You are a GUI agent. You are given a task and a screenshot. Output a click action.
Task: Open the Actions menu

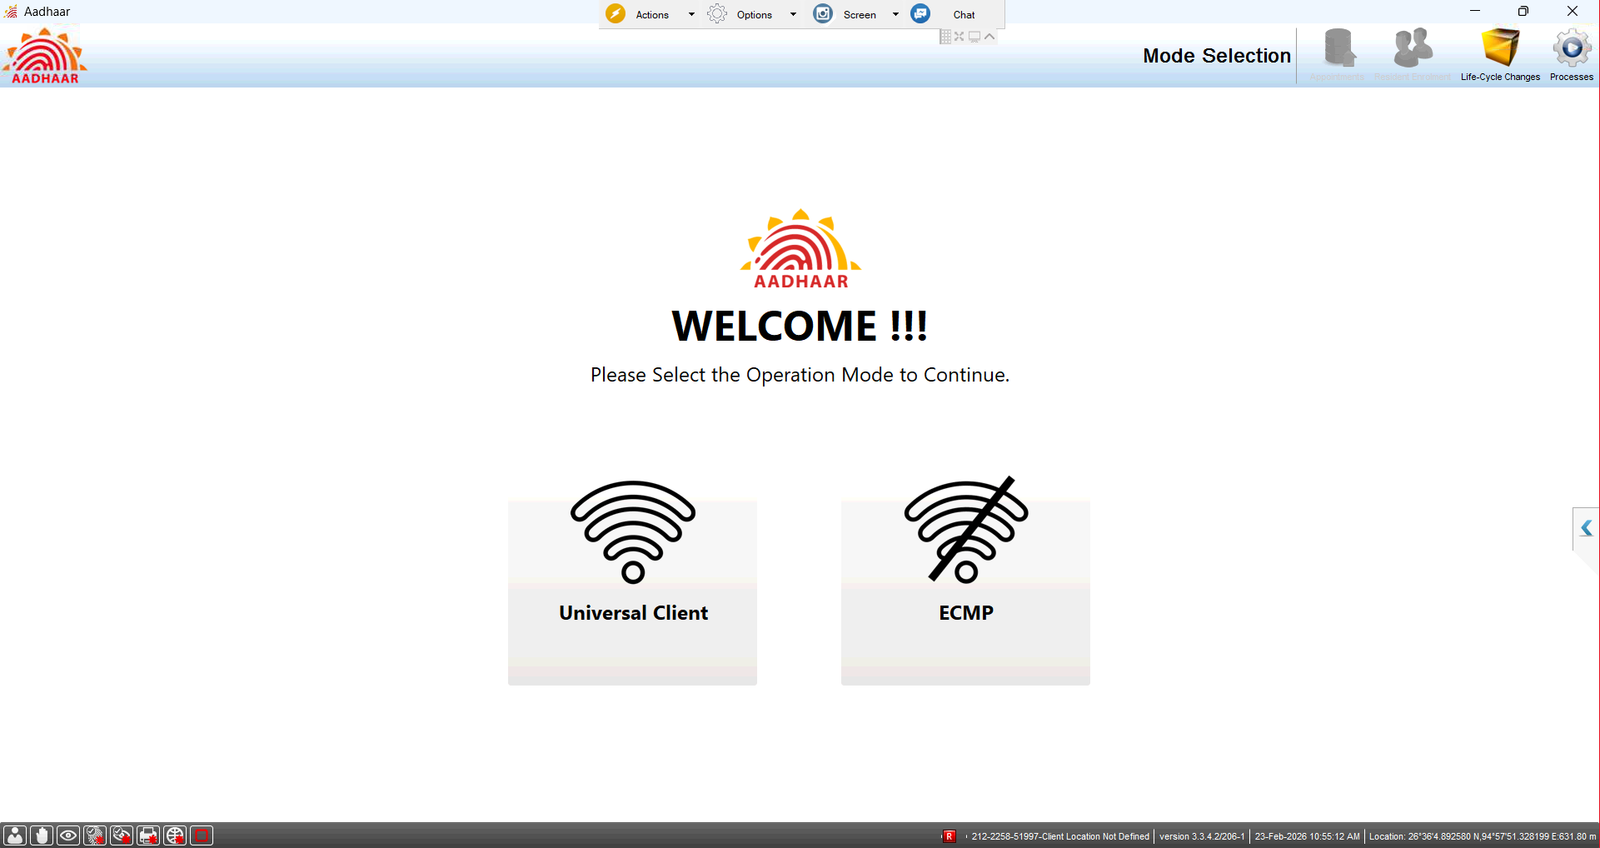(652, 15)
